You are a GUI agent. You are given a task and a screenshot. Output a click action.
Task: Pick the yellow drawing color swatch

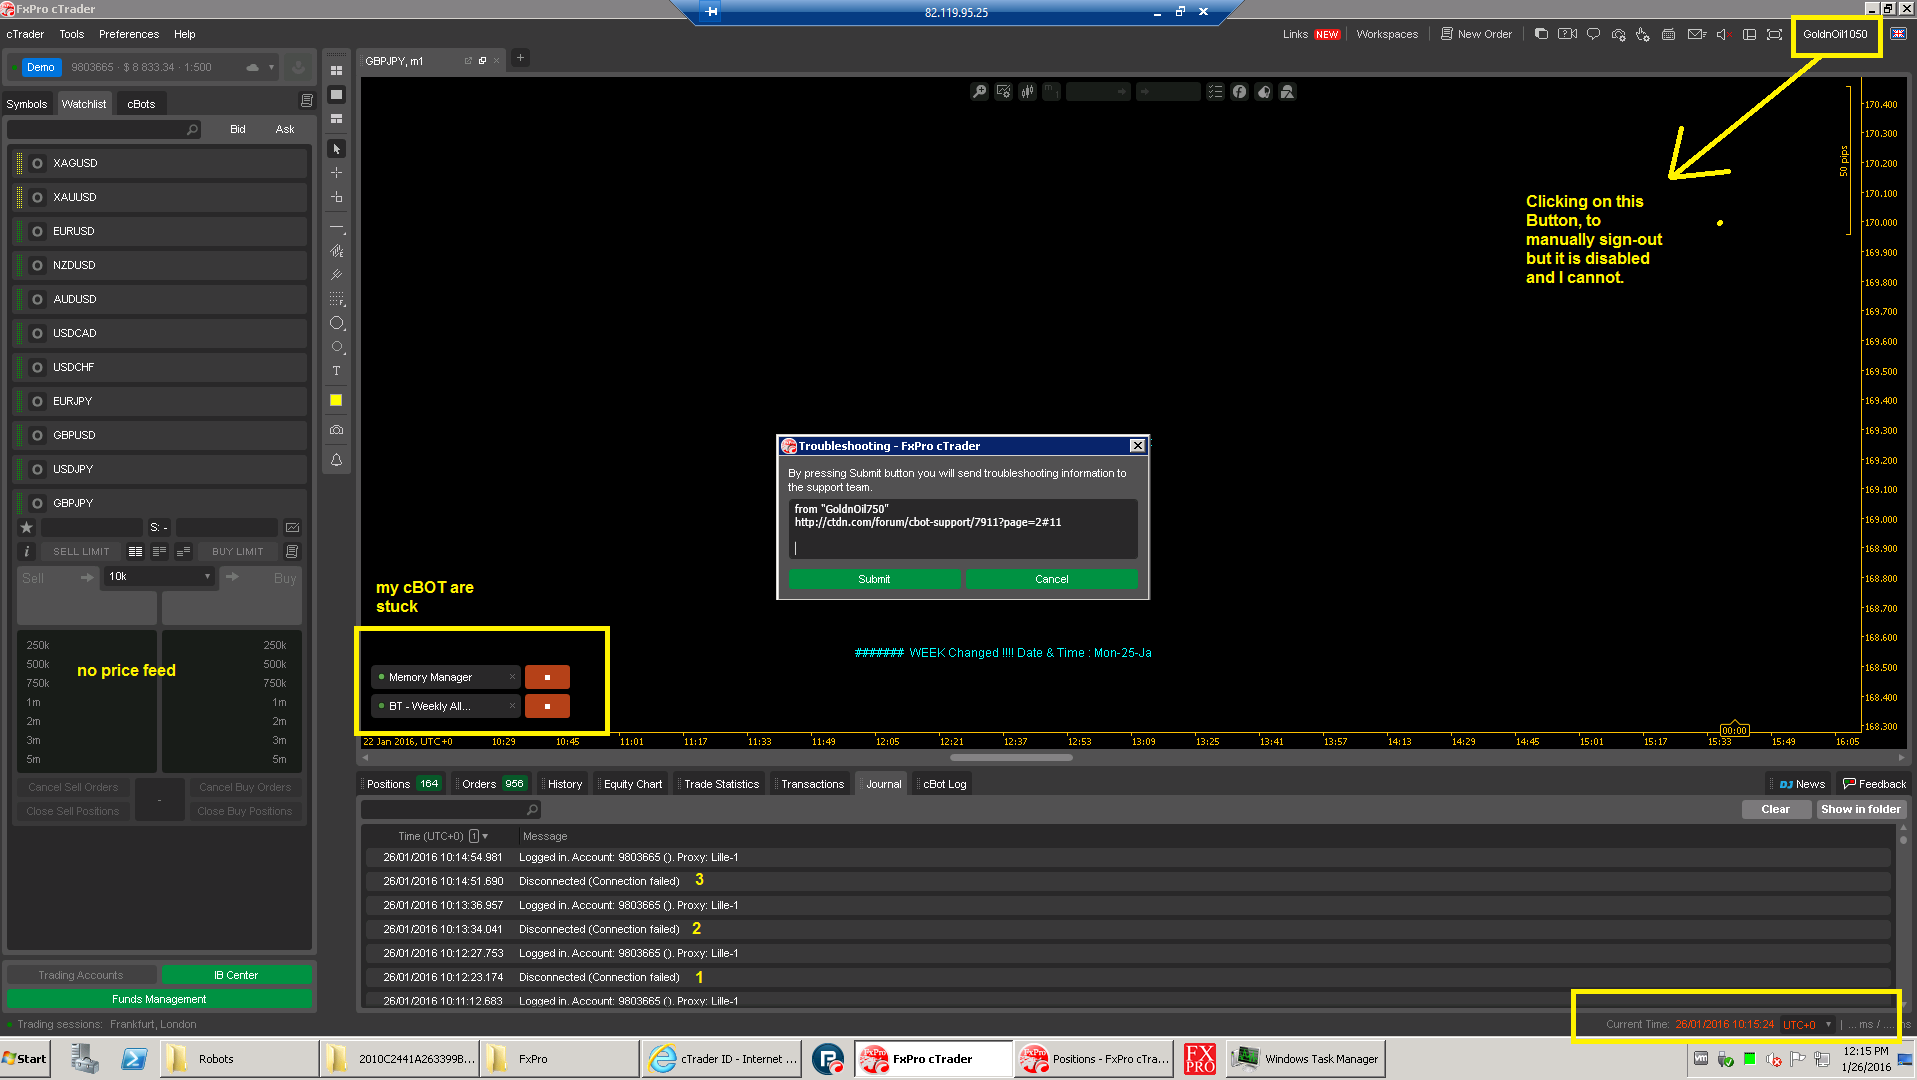(x=336, y=400)
